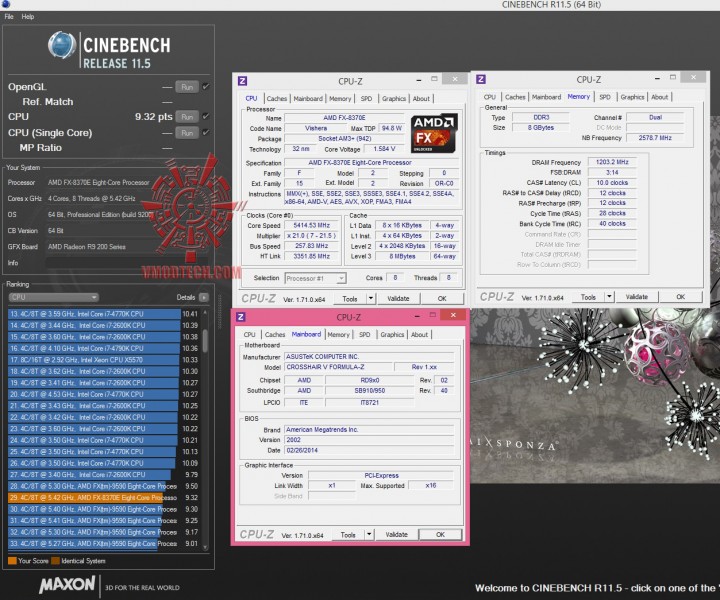Open the Processor #1 selection dropdown

pos(315,278)
